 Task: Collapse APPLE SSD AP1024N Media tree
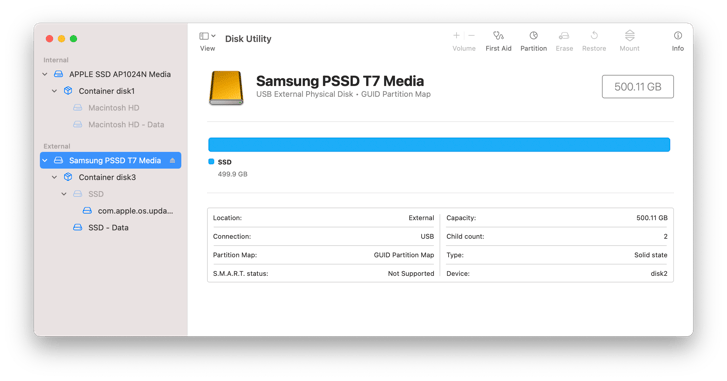[x=45, y=74]
